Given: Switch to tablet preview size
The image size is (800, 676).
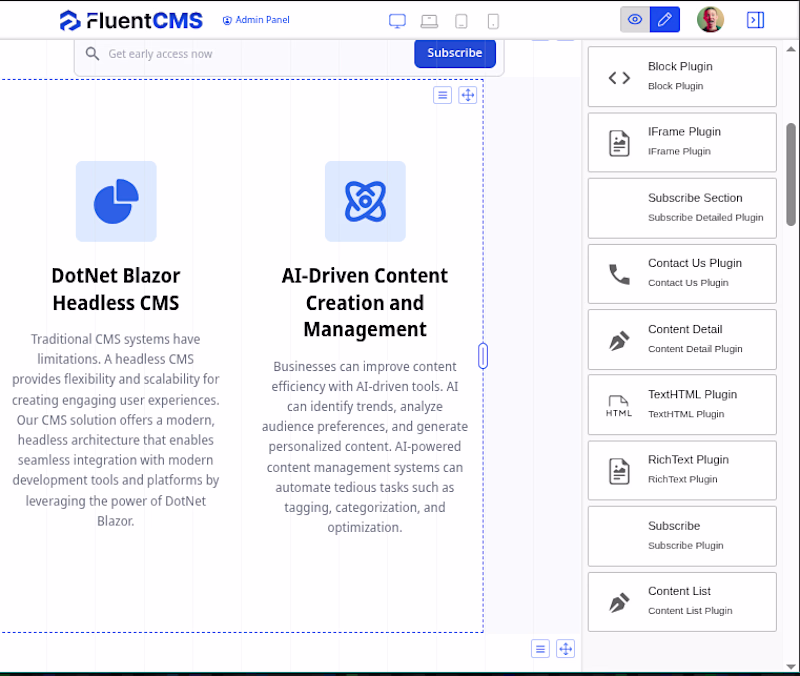Looking at the screenshot, I should (x=461, y=21).
